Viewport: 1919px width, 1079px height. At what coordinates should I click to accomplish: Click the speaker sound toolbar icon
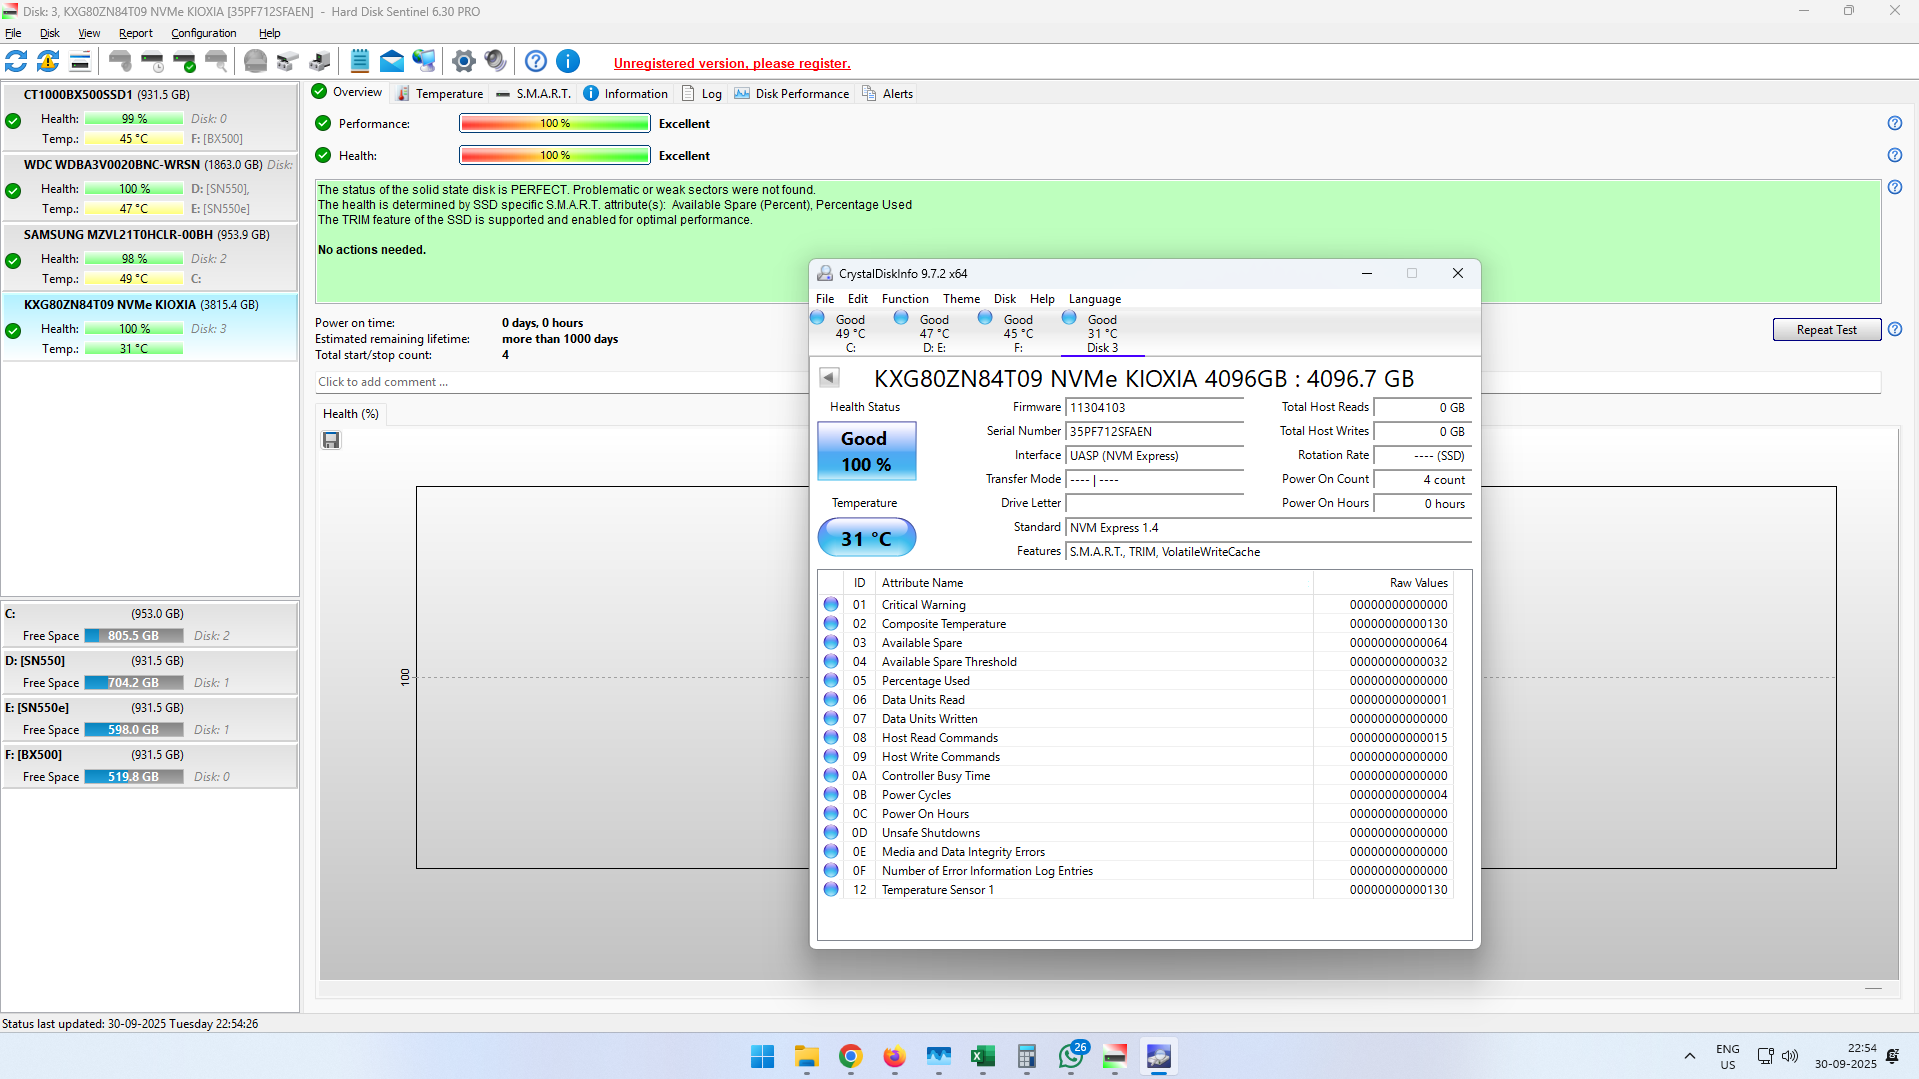[495, 62]
